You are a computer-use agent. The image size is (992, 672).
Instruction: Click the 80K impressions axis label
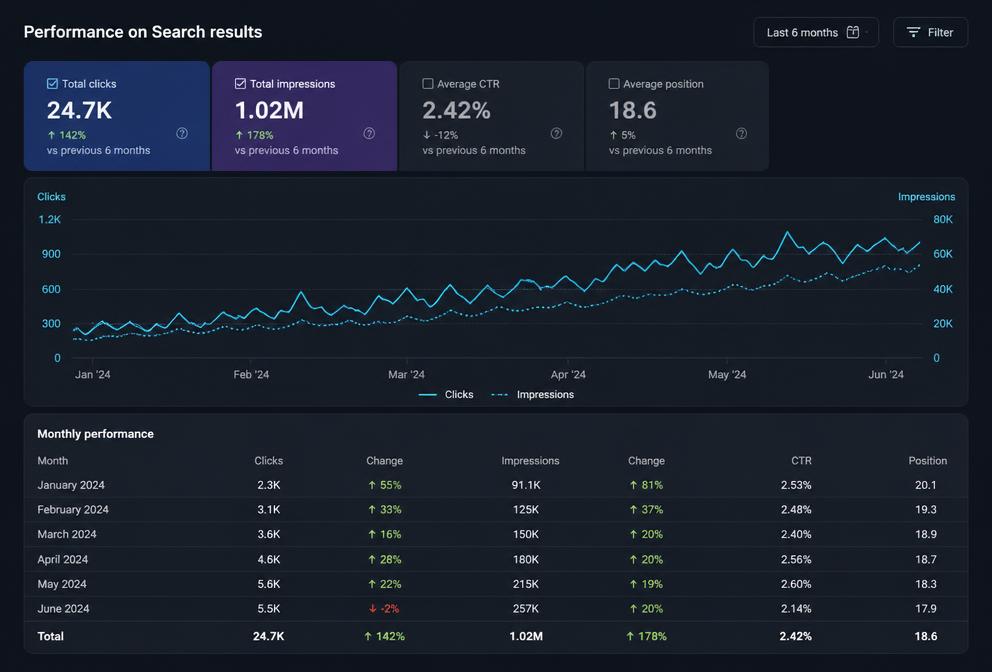pos(943,220)
